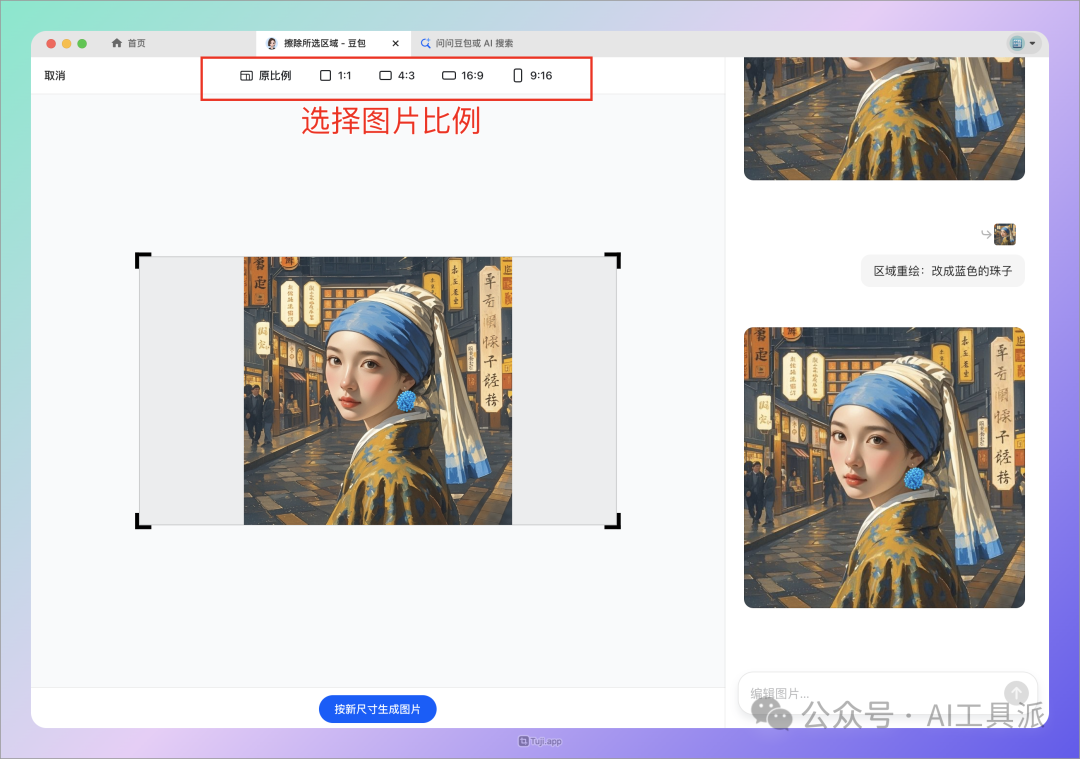1080x759 pixels.
Task: Click the bottom-left crop corner handle
Action: coord(143,521)
